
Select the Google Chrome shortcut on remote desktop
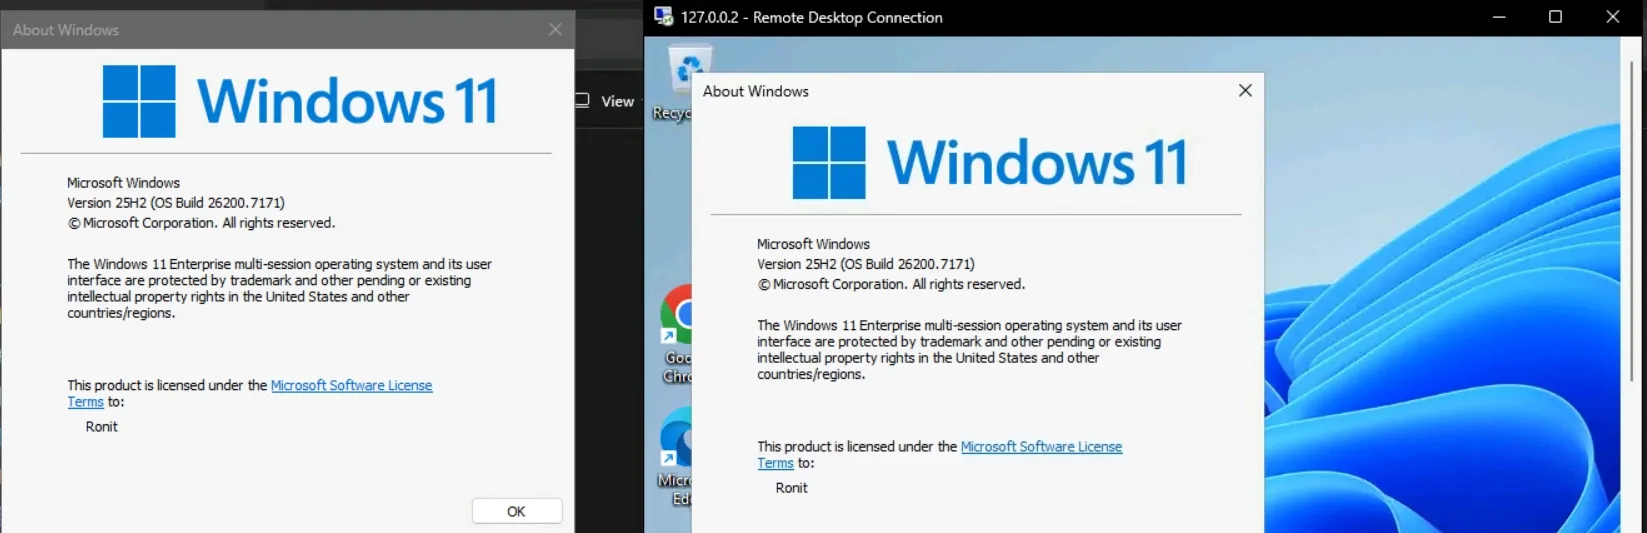(676, 335)
